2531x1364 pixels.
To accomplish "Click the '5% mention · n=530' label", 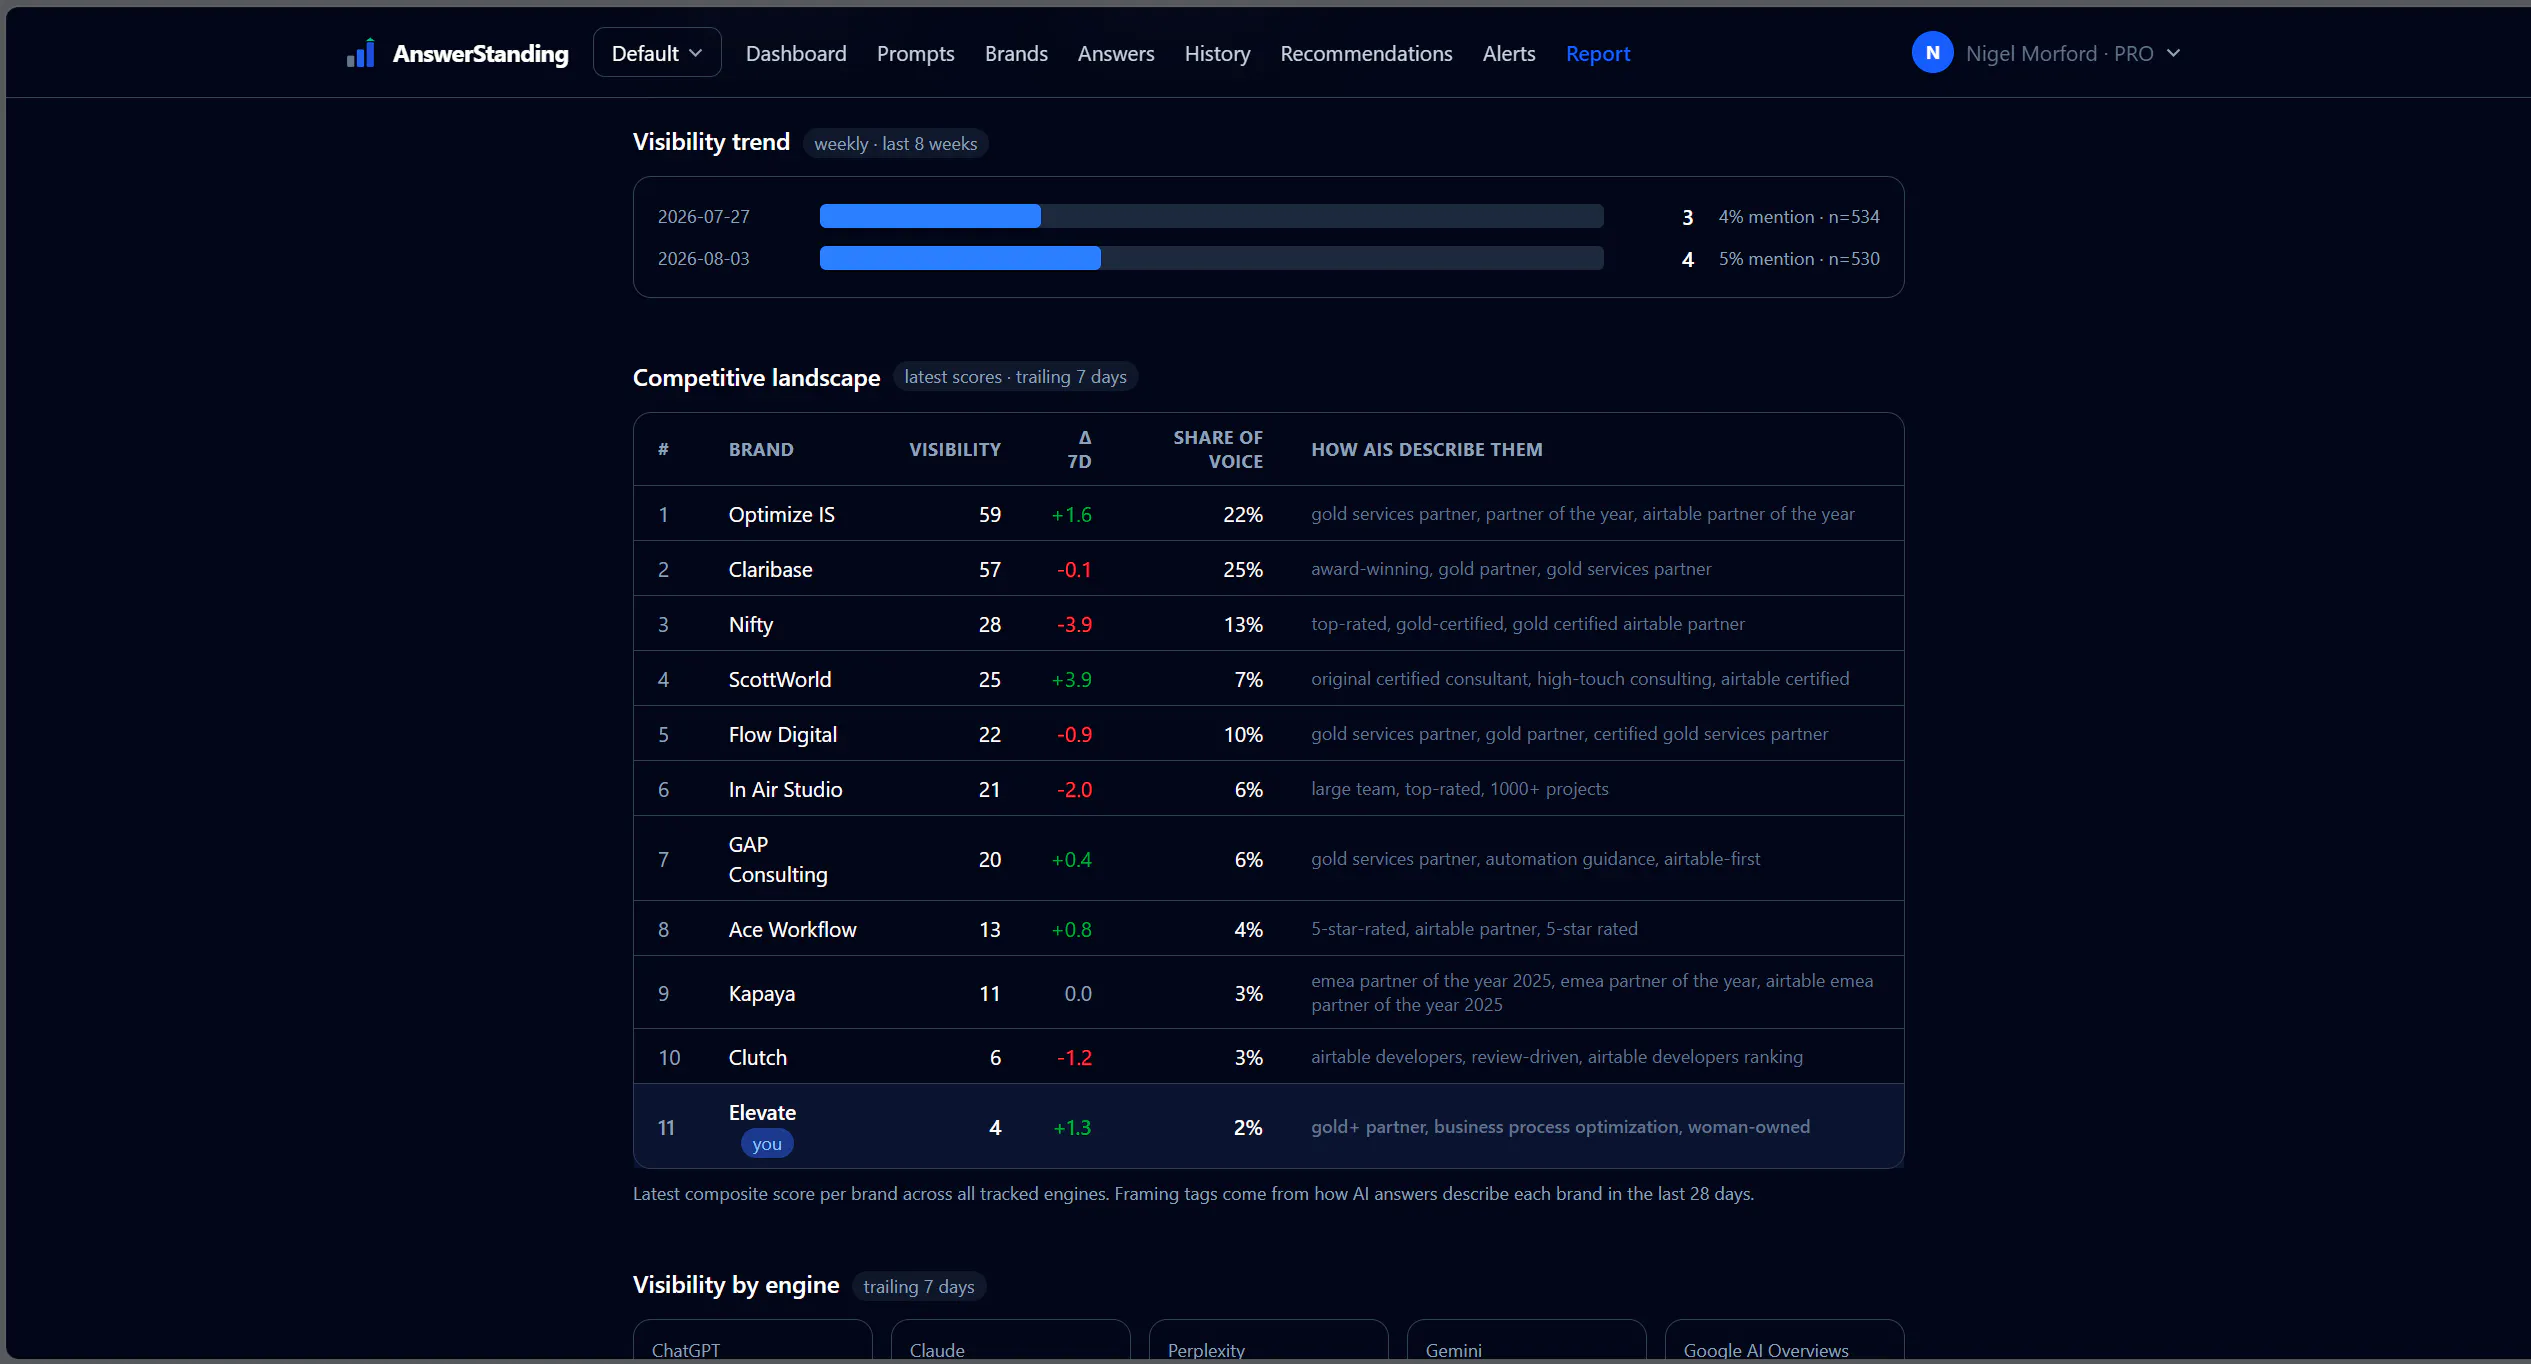I will click(x=1798, y=258).
